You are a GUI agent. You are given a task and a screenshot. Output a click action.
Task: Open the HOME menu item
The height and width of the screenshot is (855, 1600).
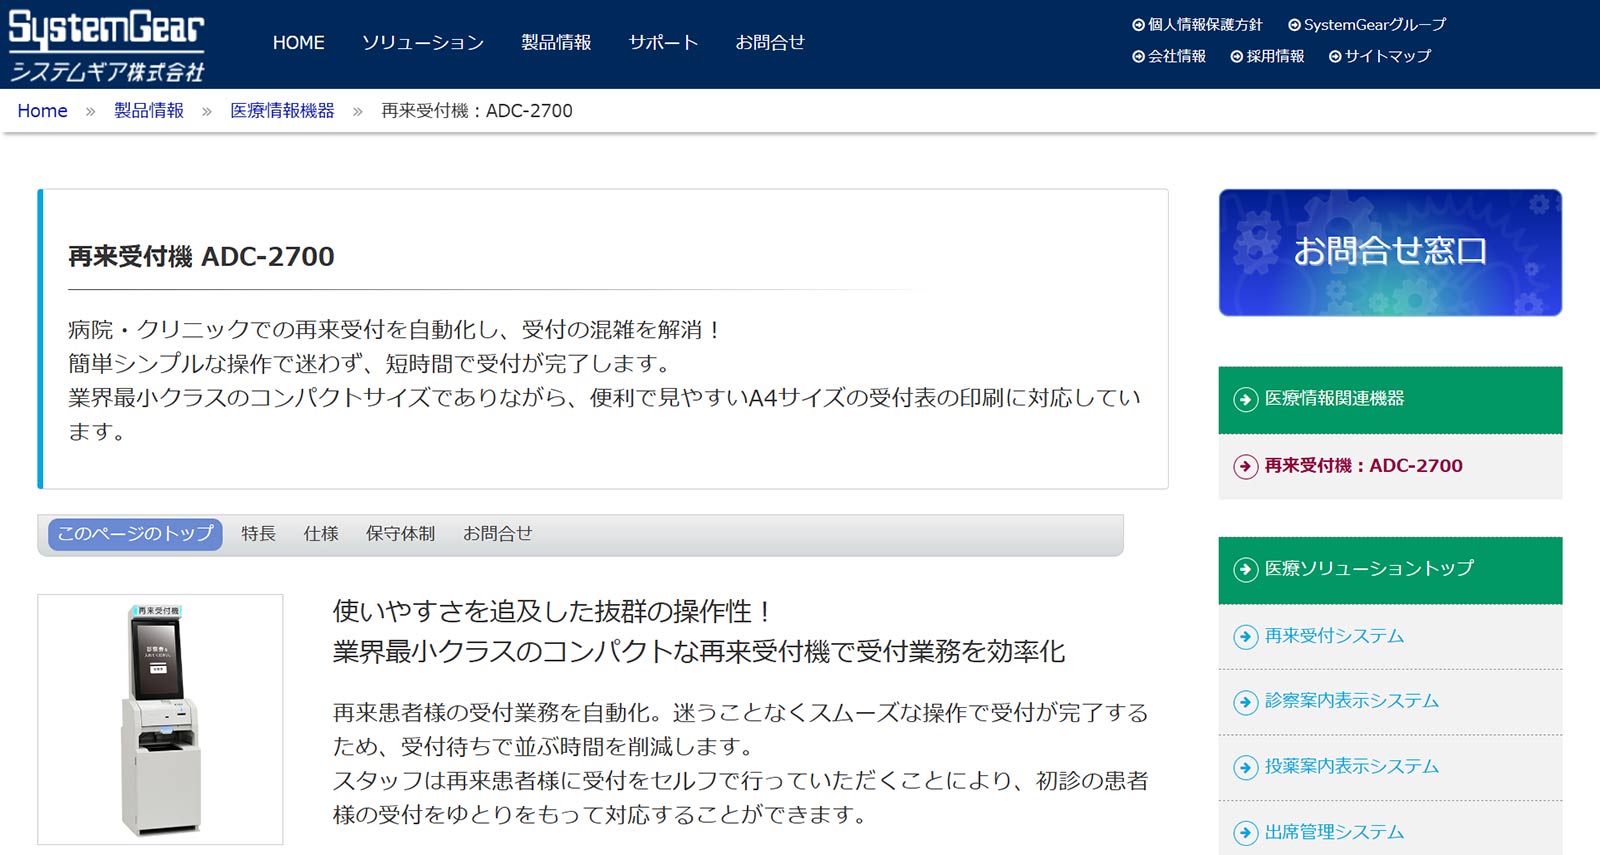(298, 43)
